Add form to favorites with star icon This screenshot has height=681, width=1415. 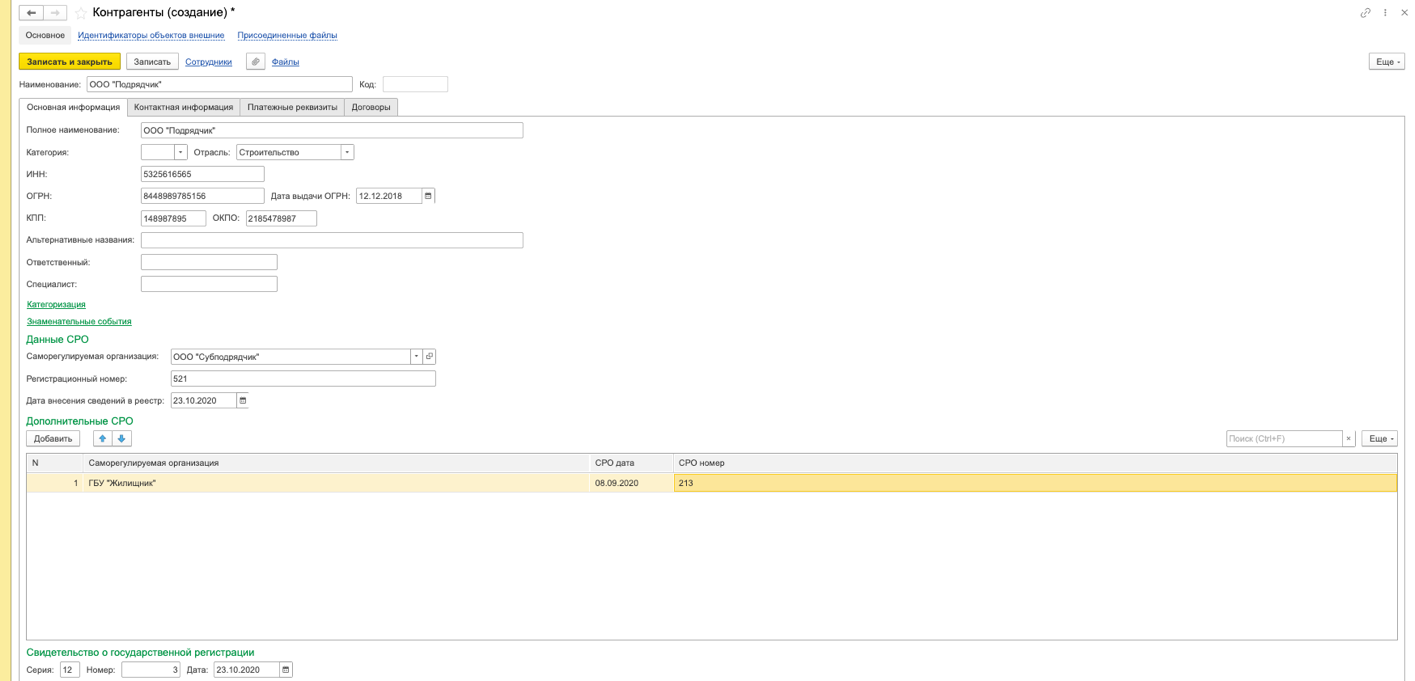[x=81, y=13]
